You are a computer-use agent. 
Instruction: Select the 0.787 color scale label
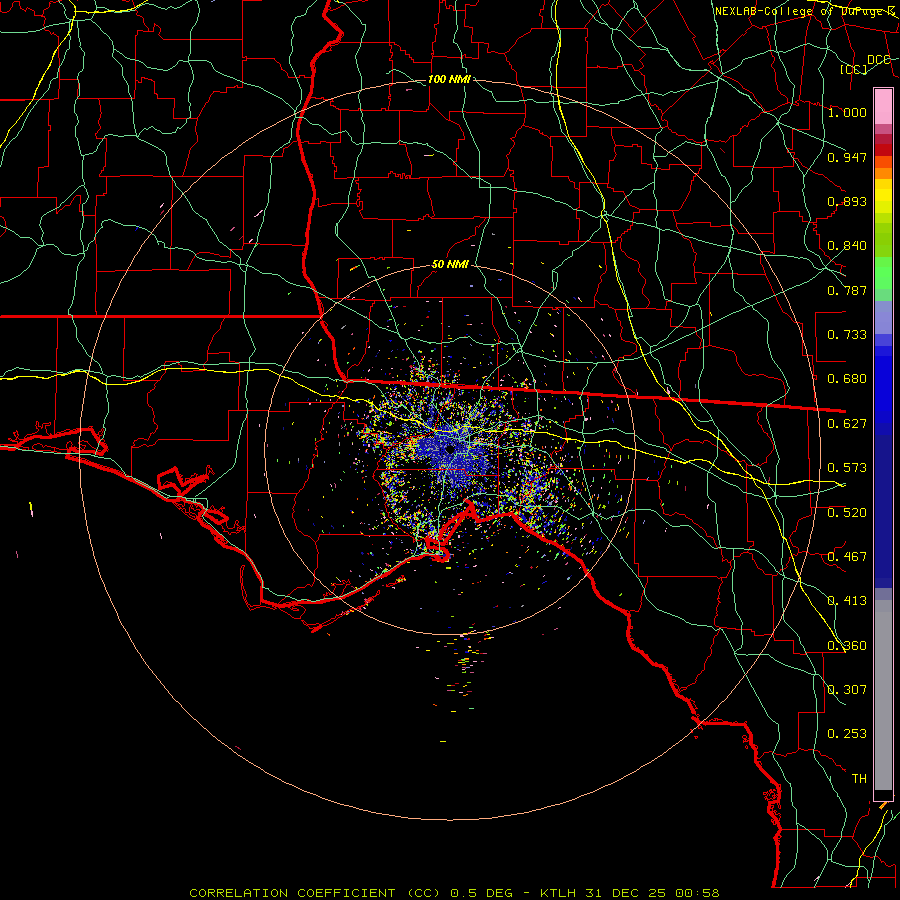pos(847,290)
